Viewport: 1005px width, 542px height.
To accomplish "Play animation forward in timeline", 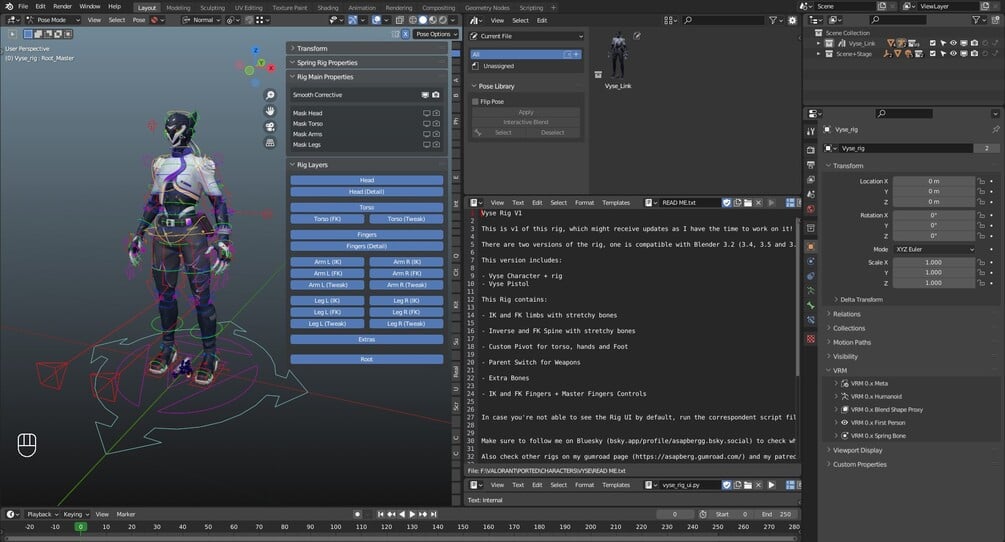I will (x=412, y=514).
